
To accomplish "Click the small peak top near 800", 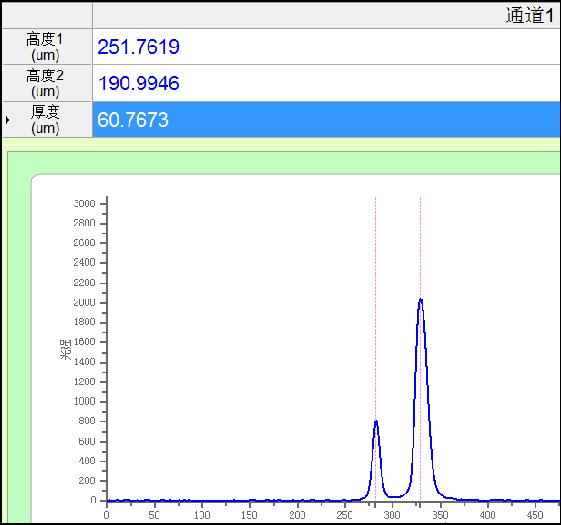I will click(376, 422).
